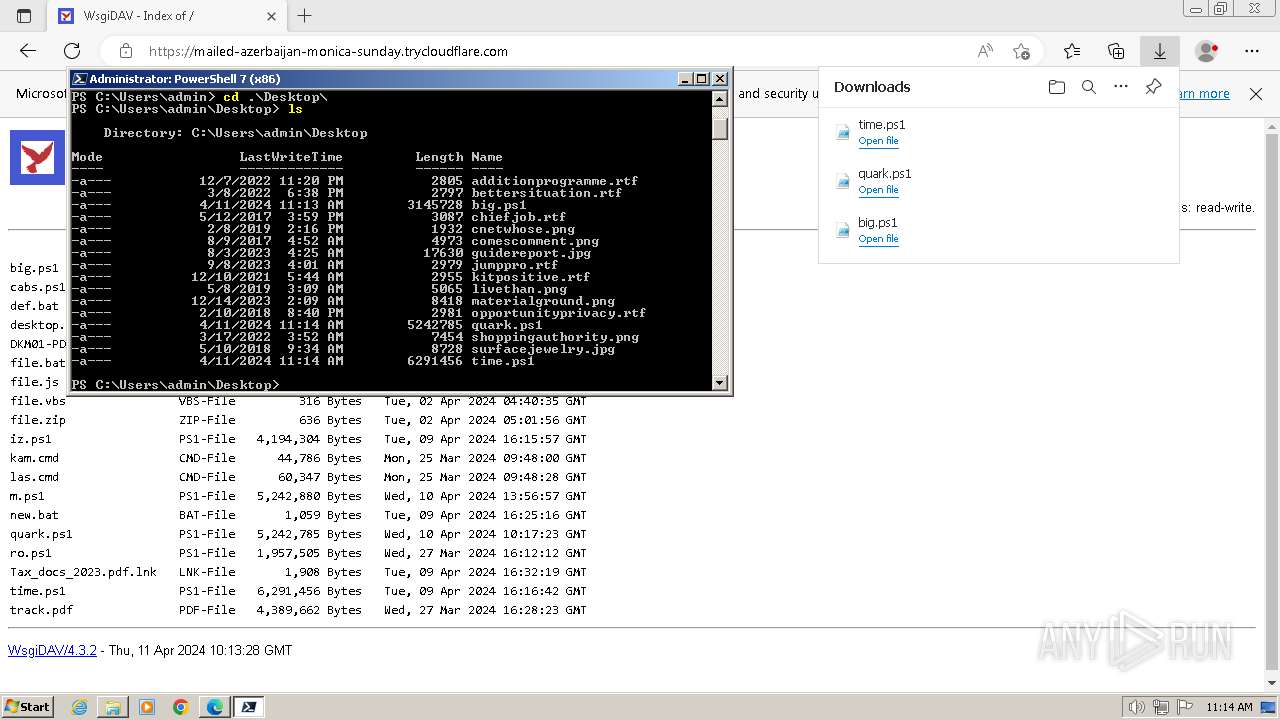Add page to favorites star icon

[1021, 51]
